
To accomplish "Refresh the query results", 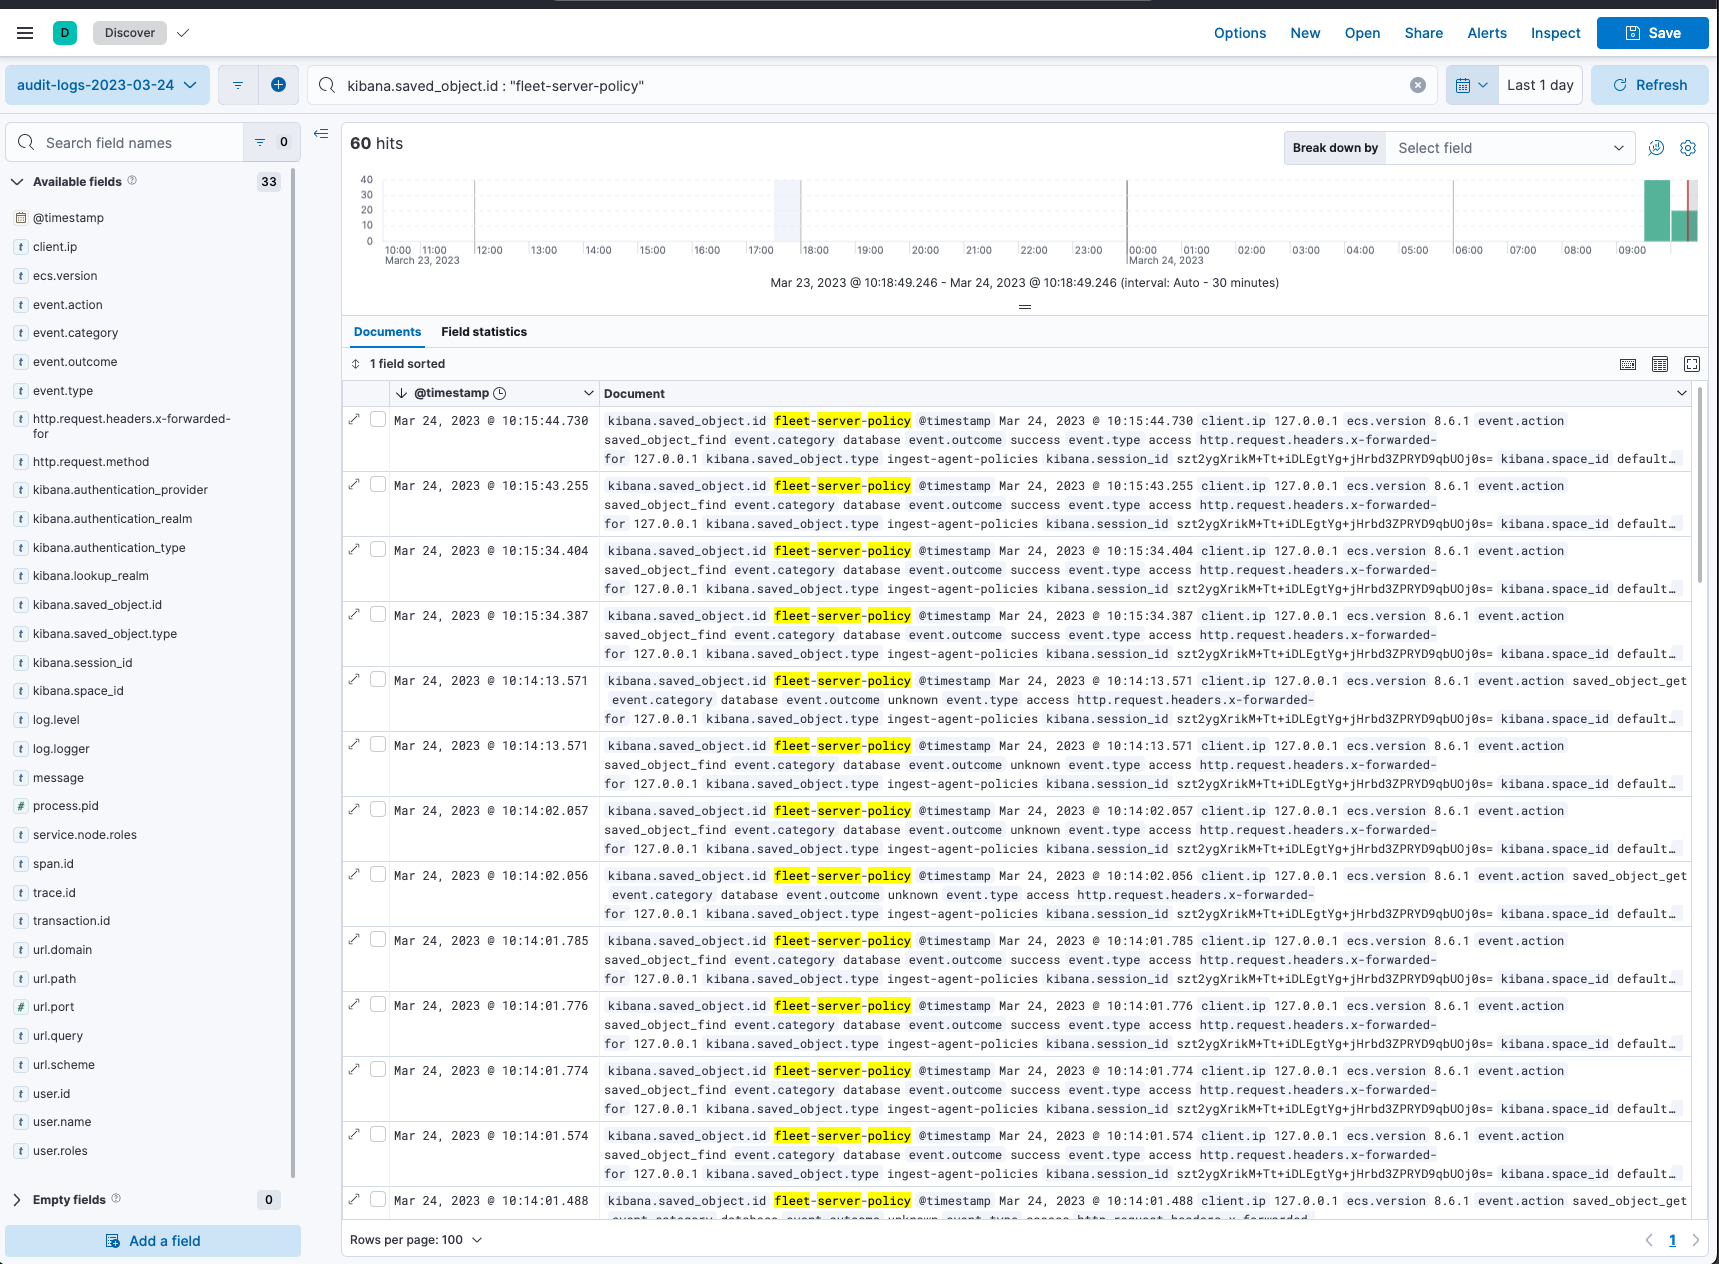I will coord(1650,85).
